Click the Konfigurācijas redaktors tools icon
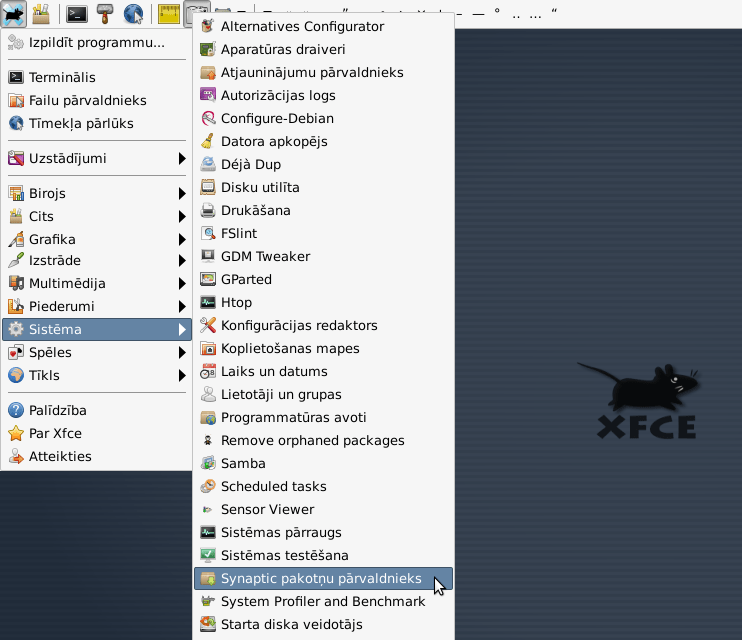Viewport: 742px width, 640px height. point(208,325)
